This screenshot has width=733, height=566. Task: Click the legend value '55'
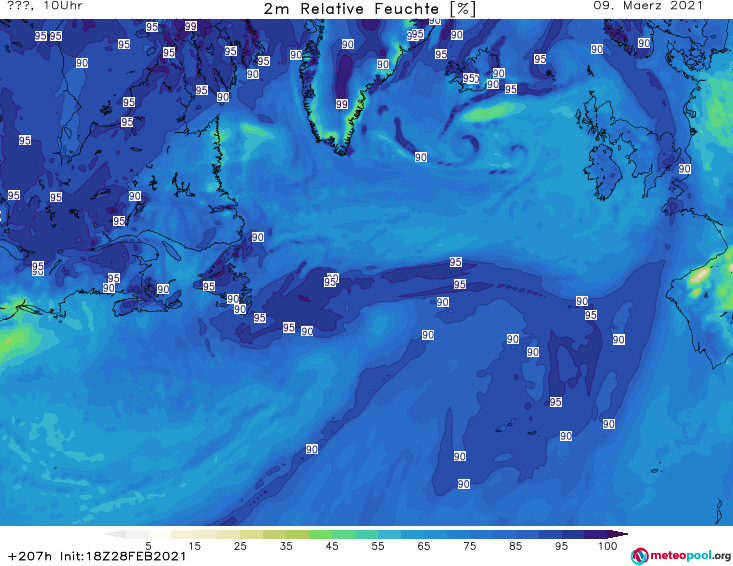click(378, 545)
